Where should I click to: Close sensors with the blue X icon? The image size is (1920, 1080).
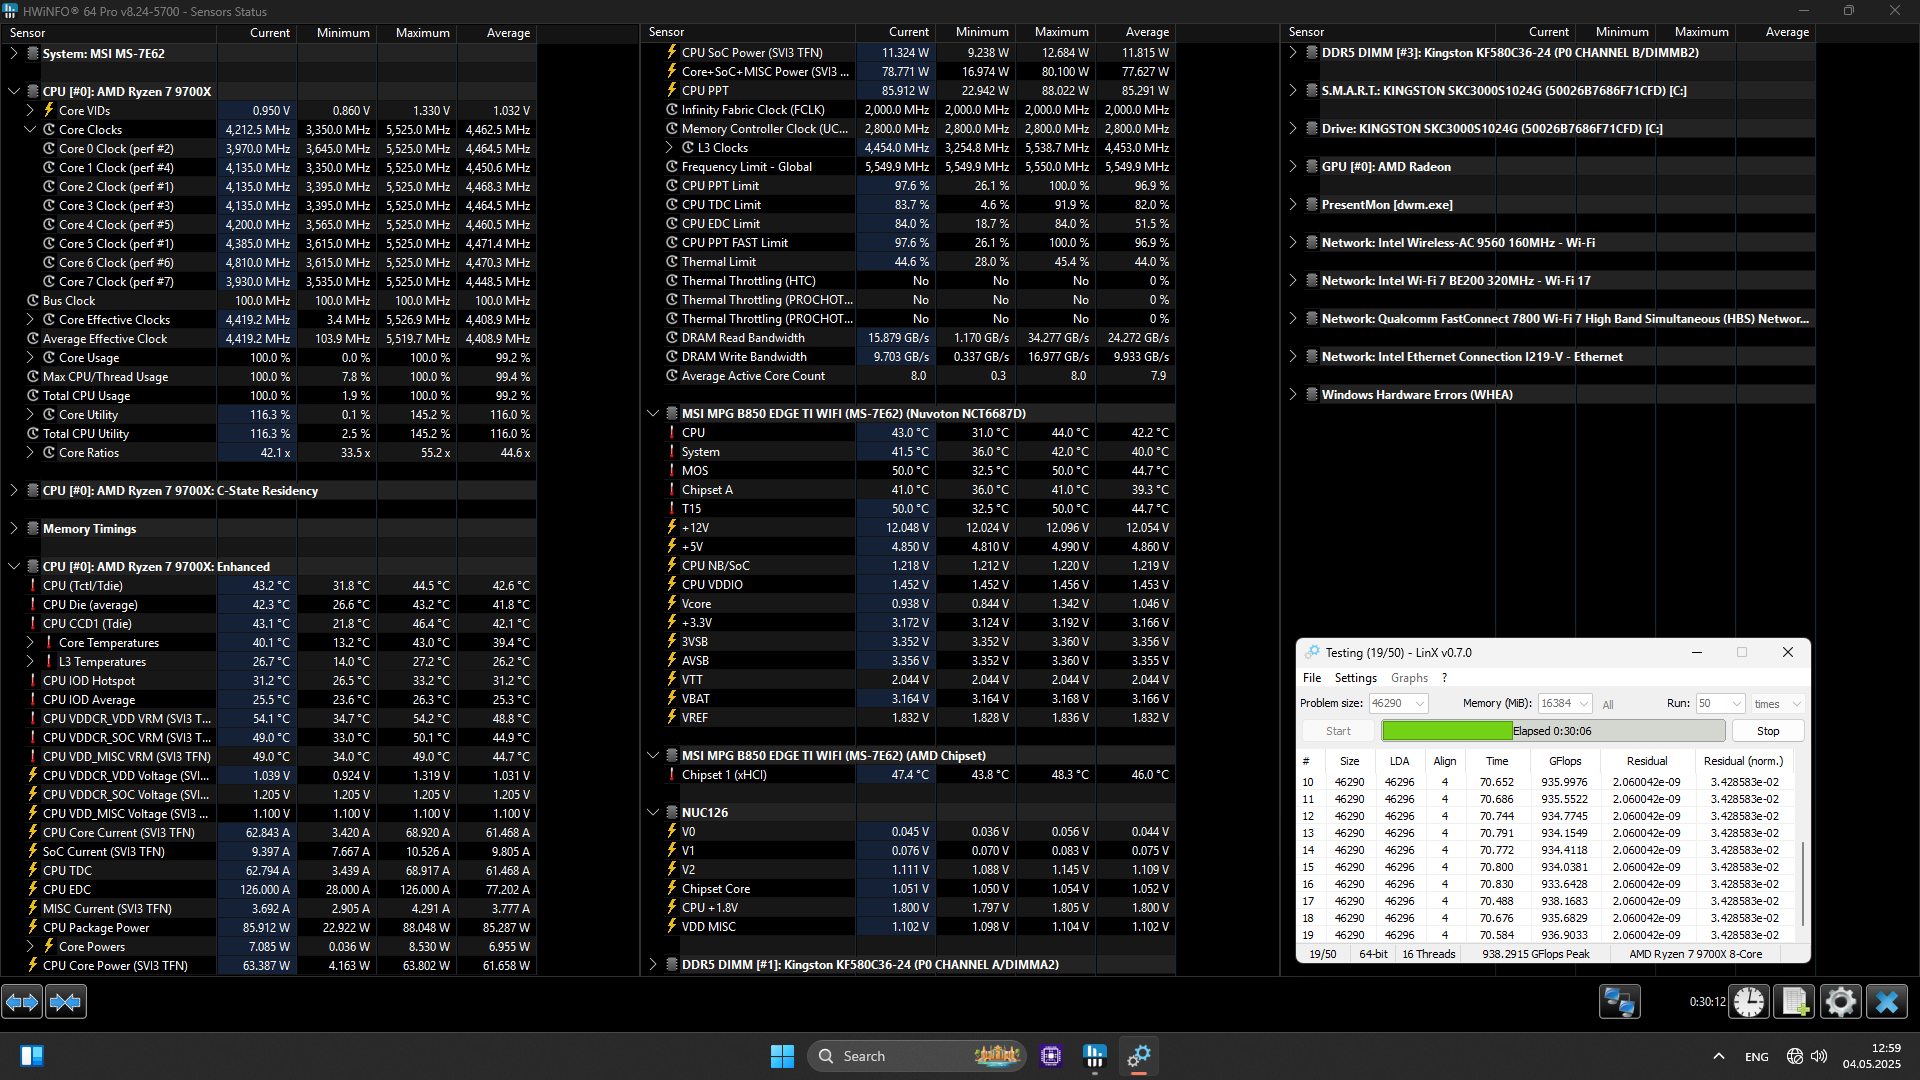tap(1887, 1001)
